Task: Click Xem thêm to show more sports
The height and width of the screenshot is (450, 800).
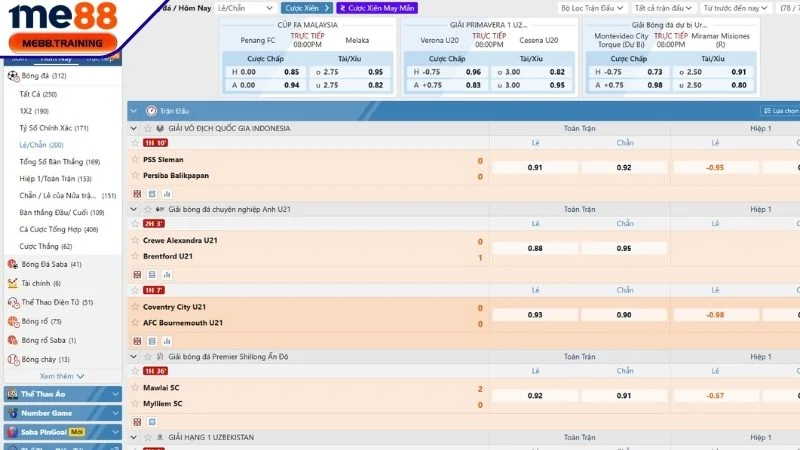Action: pos(60,377)
